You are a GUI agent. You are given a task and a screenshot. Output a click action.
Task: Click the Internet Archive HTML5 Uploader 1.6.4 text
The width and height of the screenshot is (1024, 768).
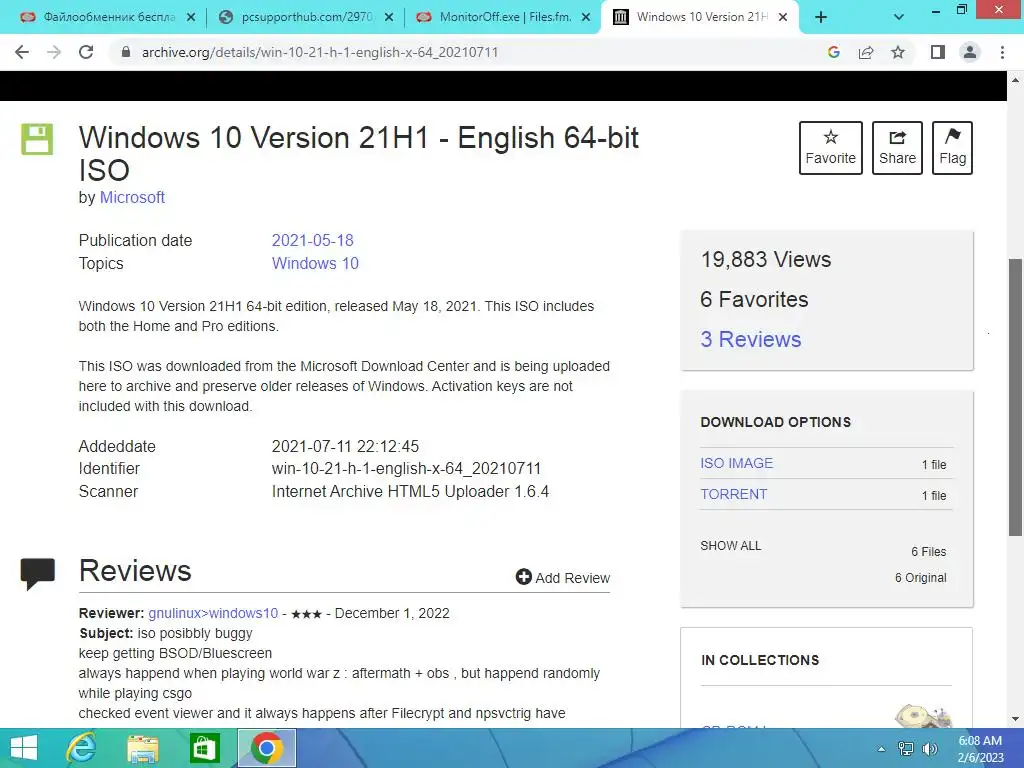(410, 491)
